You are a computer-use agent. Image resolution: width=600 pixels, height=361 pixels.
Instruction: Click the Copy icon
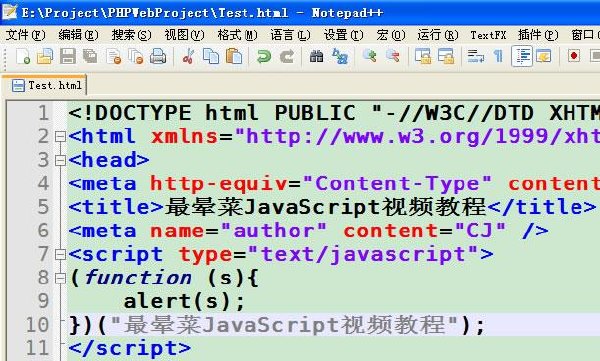(x=211, y=56)
